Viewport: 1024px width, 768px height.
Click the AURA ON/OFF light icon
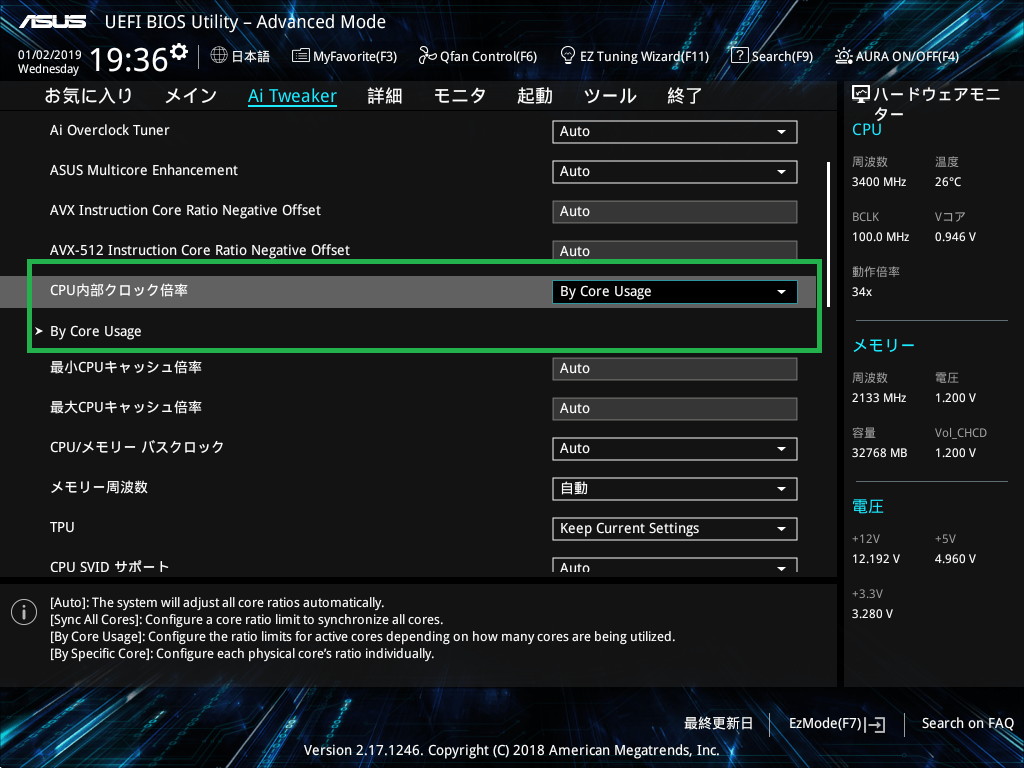pos(843,56)
